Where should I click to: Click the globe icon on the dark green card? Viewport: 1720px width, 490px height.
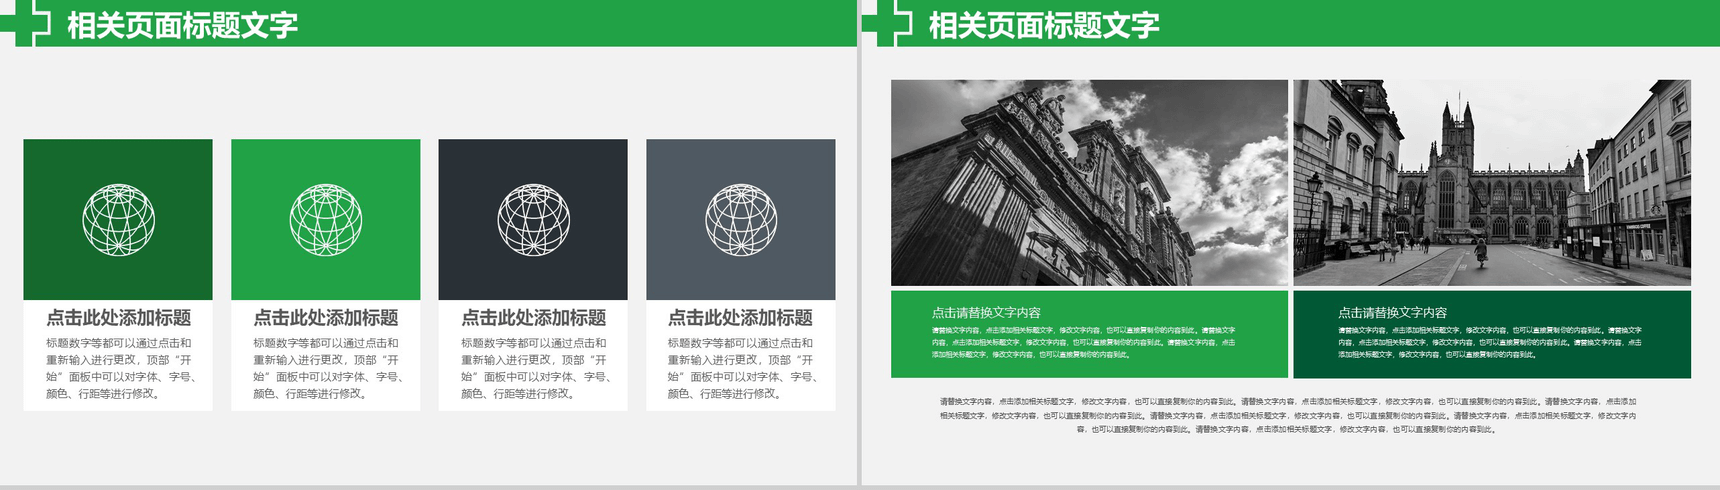point(118,220)
